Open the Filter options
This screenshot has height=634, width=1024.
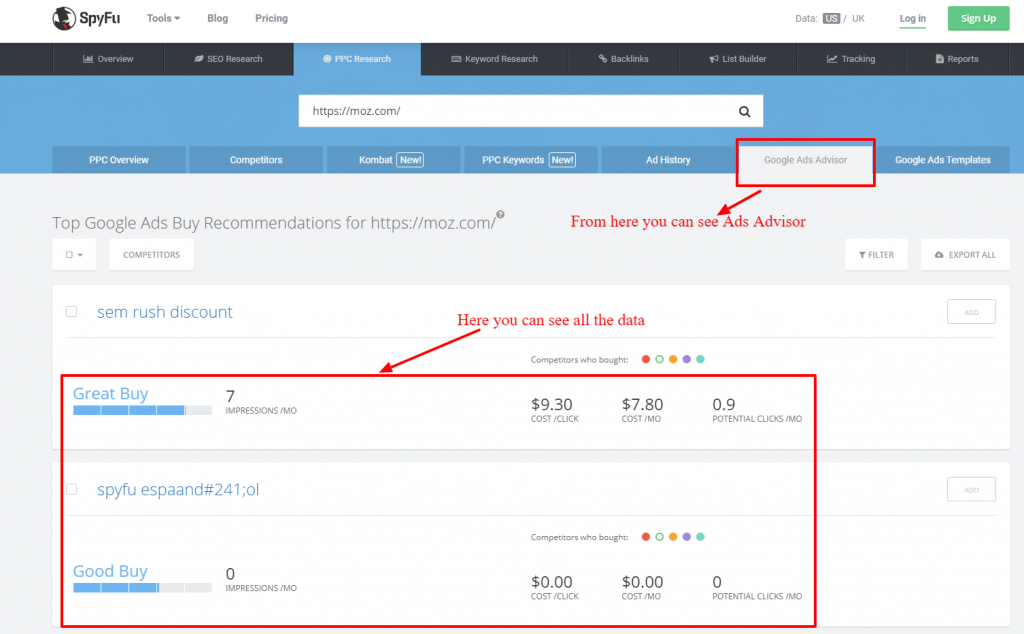[x=876, y=255]
